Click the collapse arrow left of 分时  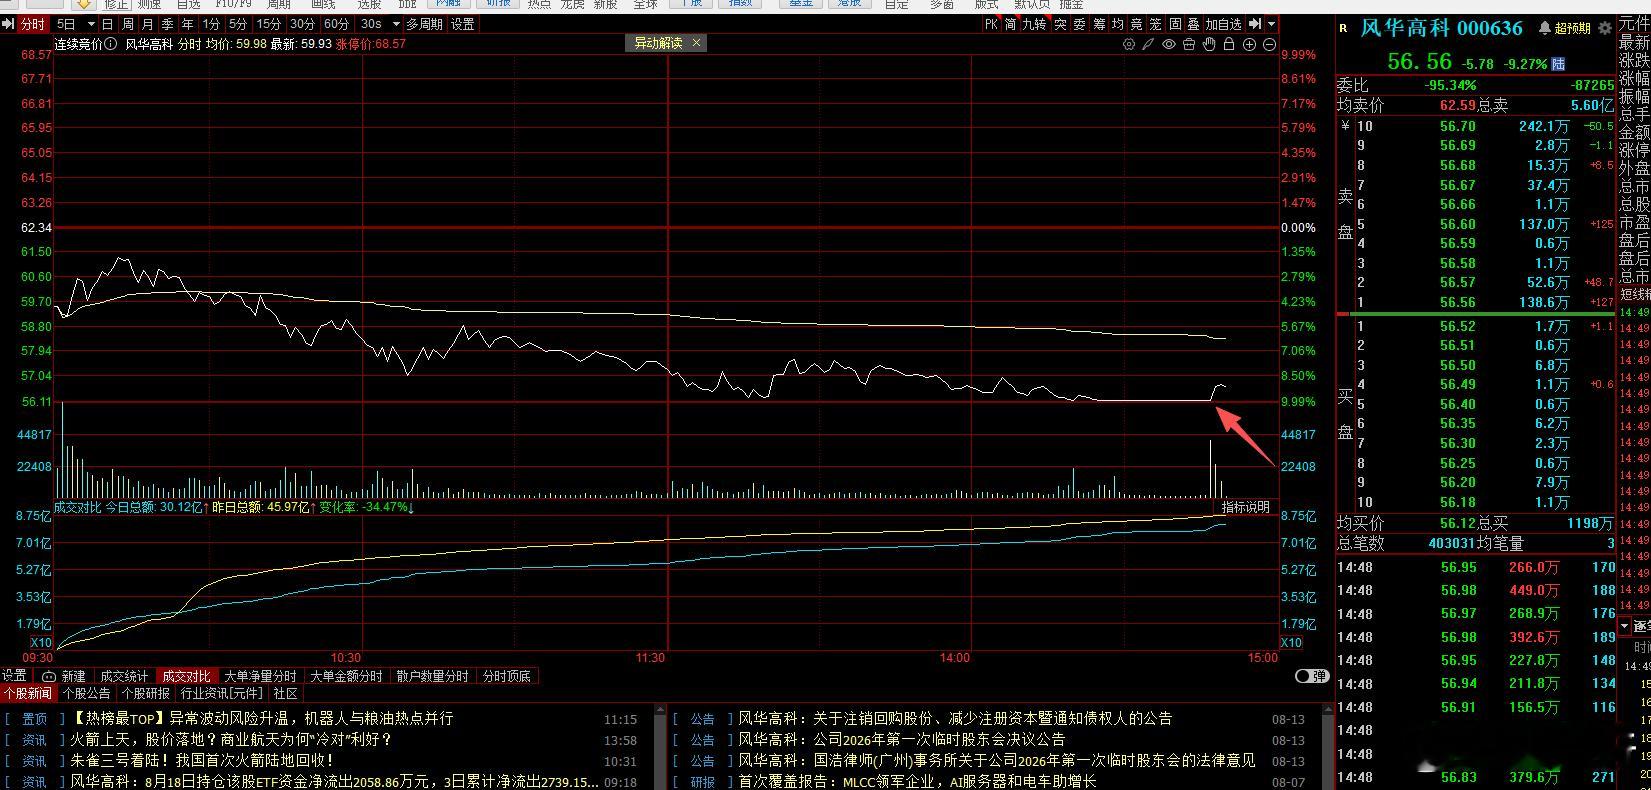pos(8,24)
